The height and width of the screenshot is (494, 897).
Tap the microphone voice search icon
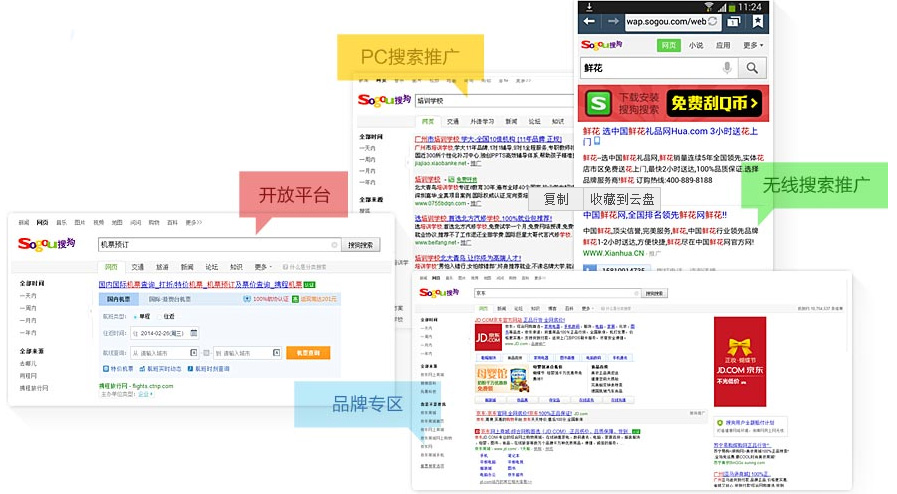pos(727,67)
